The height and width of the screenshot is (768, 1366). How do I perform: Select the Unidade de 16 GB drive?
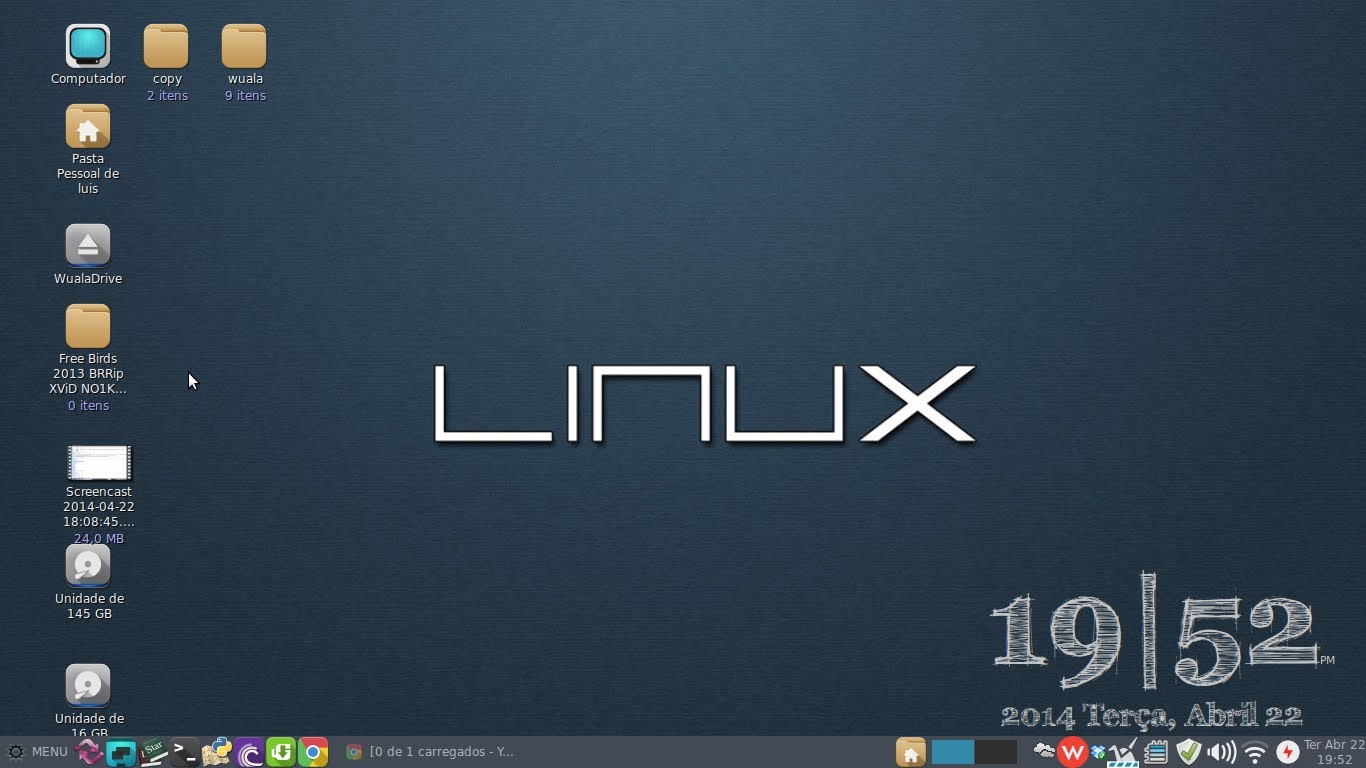(88, 686)
